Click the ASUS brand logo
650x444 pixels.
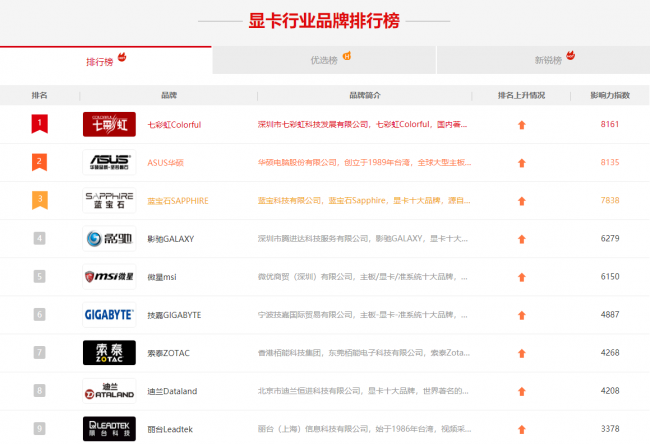[109, 163]
